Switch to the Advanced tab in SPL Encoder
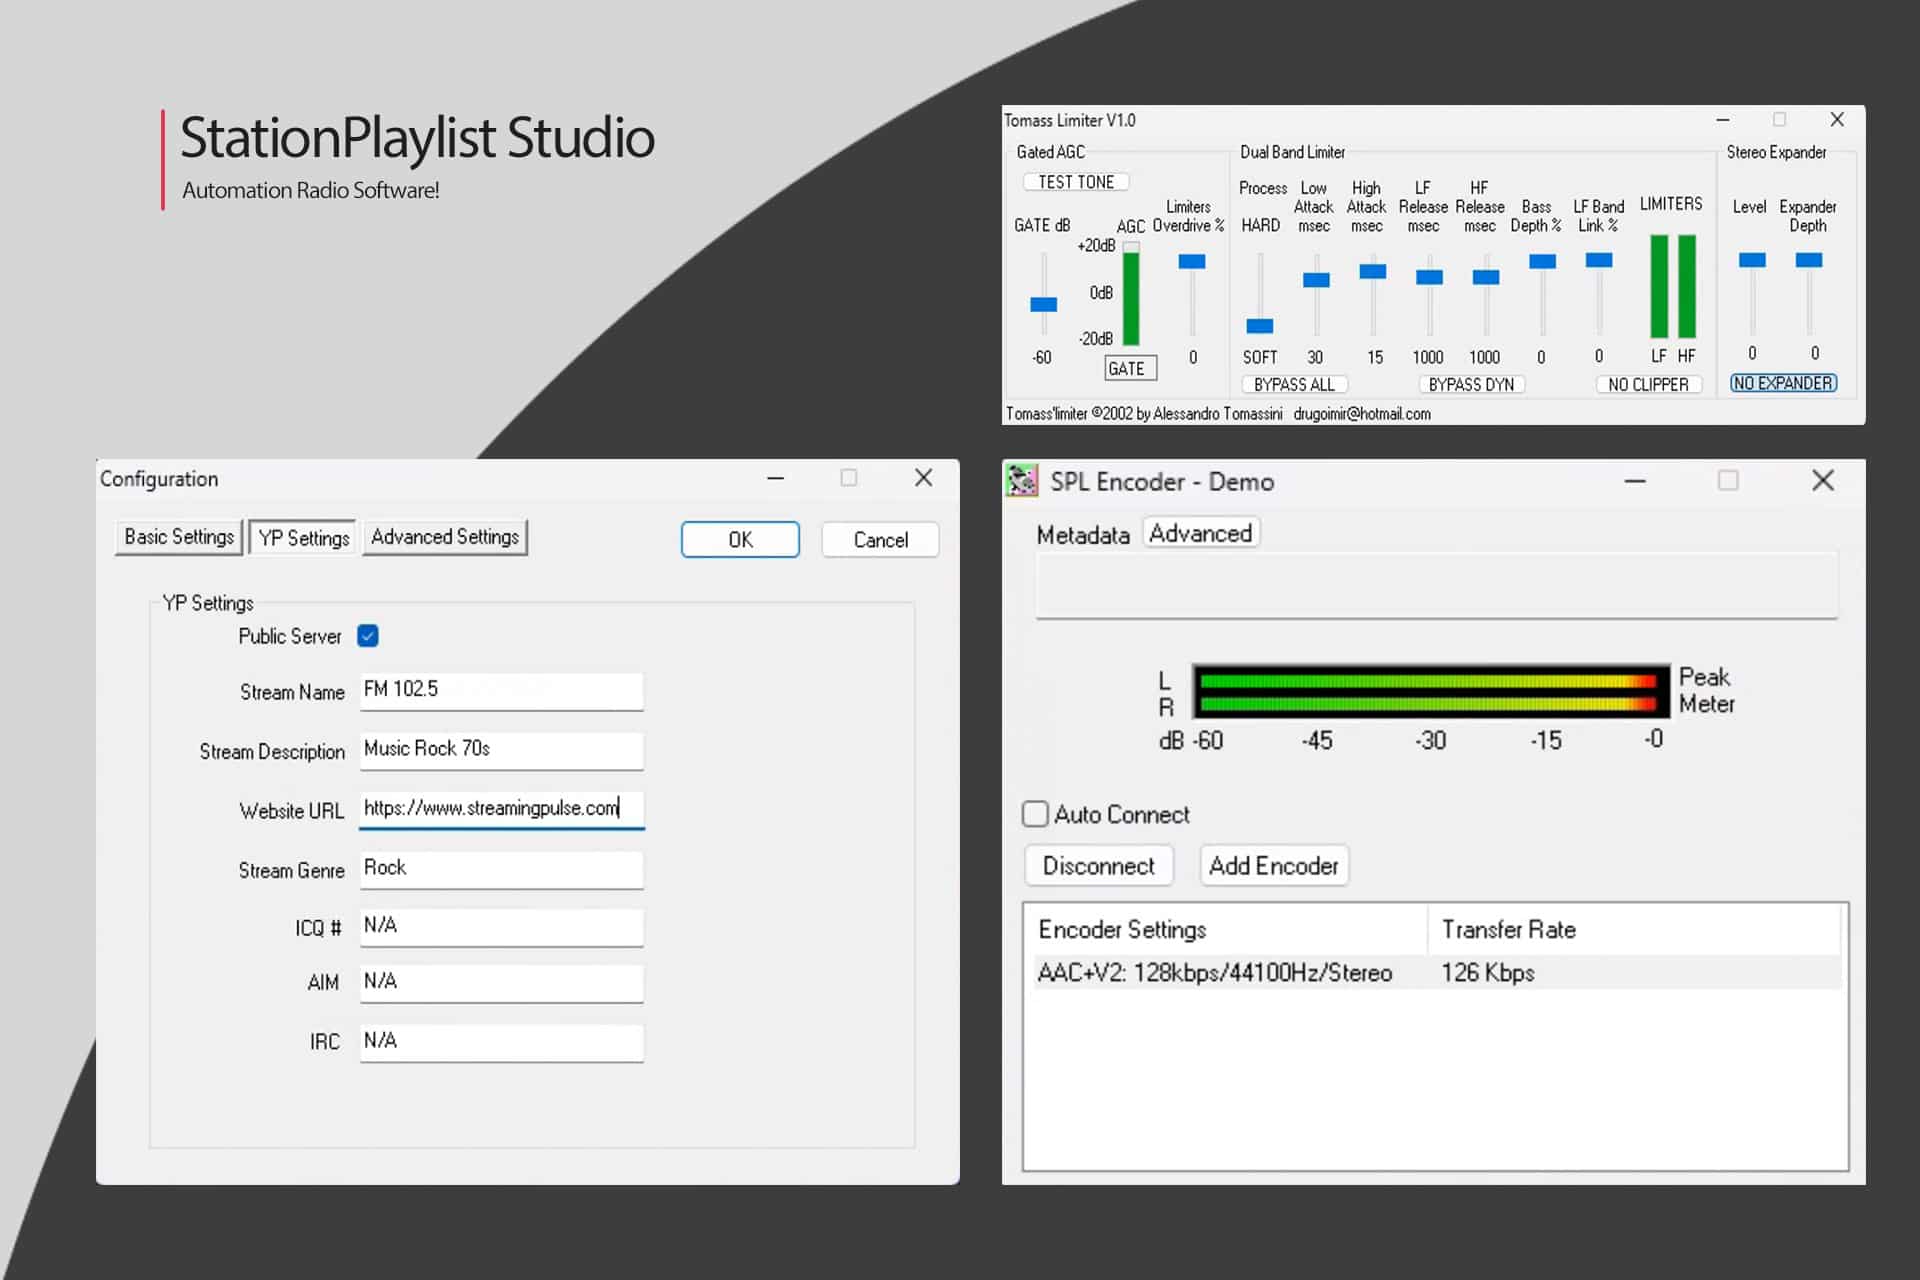 tap(1200, 533)
